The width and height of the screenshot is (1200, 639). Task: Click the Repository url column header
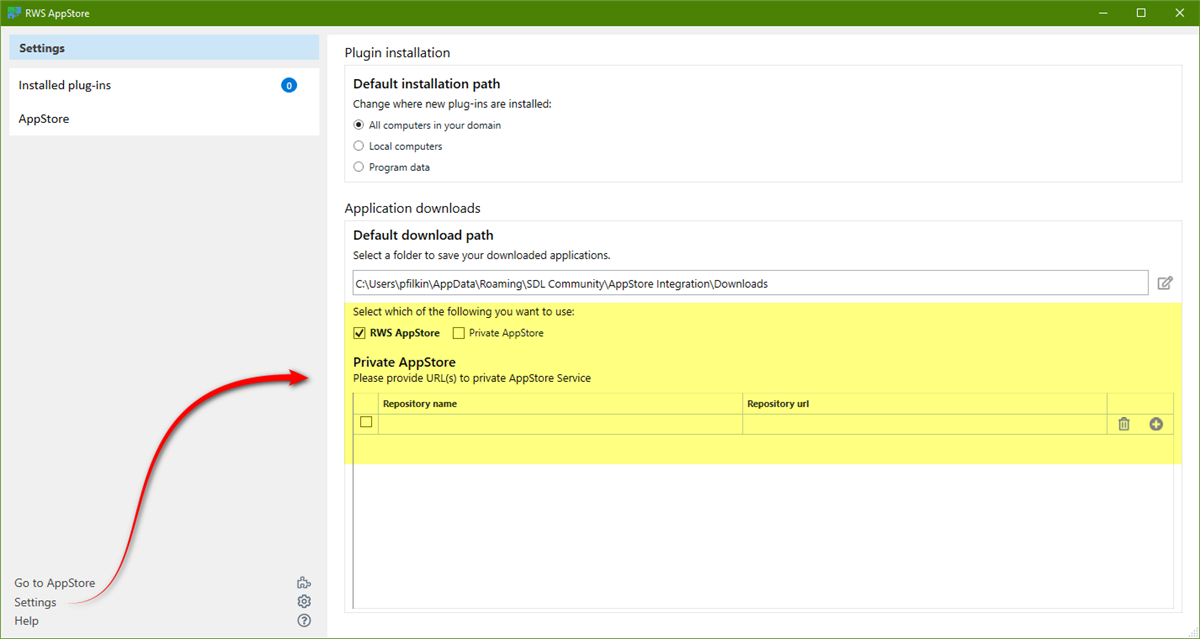925,404
